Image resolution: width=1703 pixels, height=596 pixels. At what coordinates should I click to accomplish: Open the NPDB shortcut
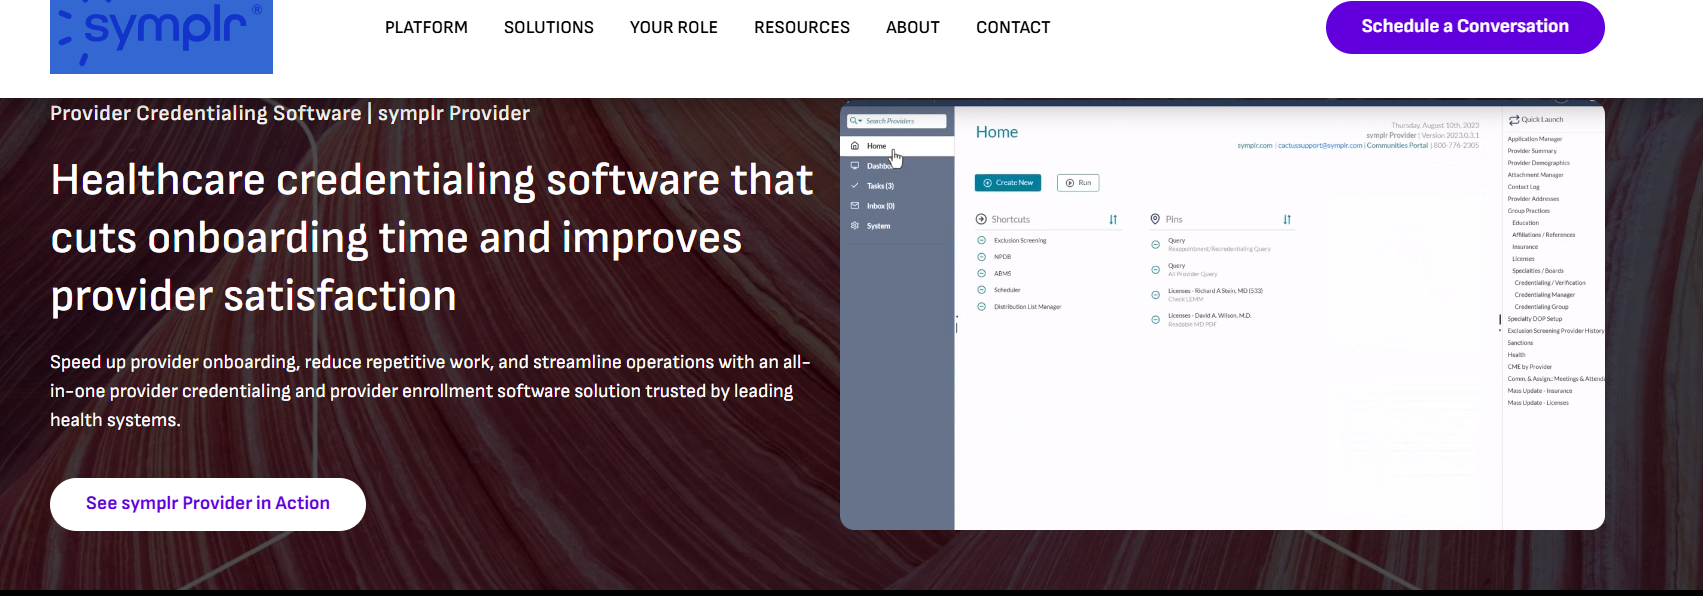pyautogui.click(x=1002, y=257)
